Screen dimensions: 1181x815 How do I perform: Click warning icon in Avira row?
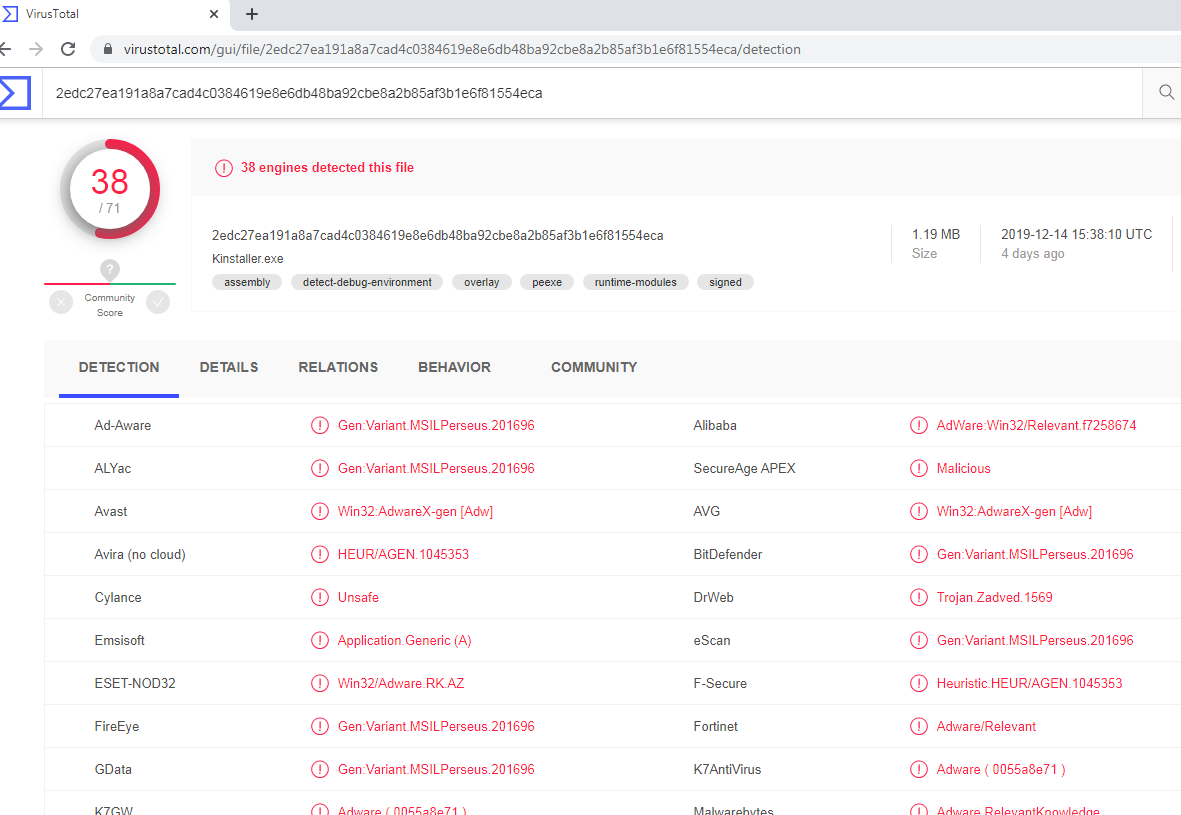319,554
